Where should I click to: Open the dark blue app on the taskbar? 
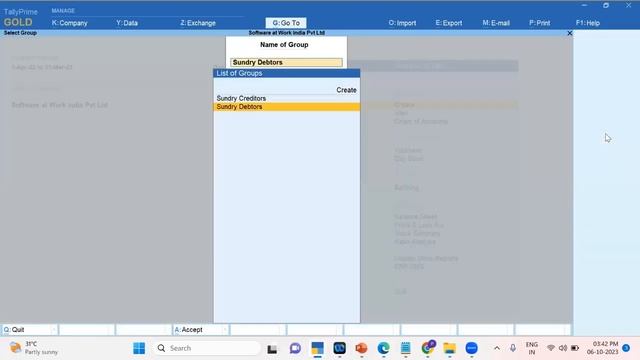339,348
